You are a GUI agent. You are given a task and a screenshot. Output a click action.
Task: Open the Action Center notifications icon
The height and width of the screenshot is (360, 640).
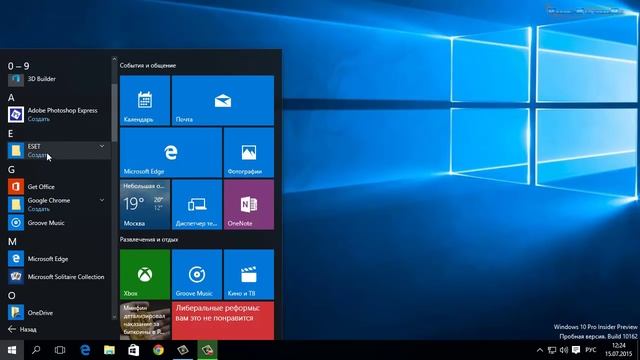click(576, 350)
